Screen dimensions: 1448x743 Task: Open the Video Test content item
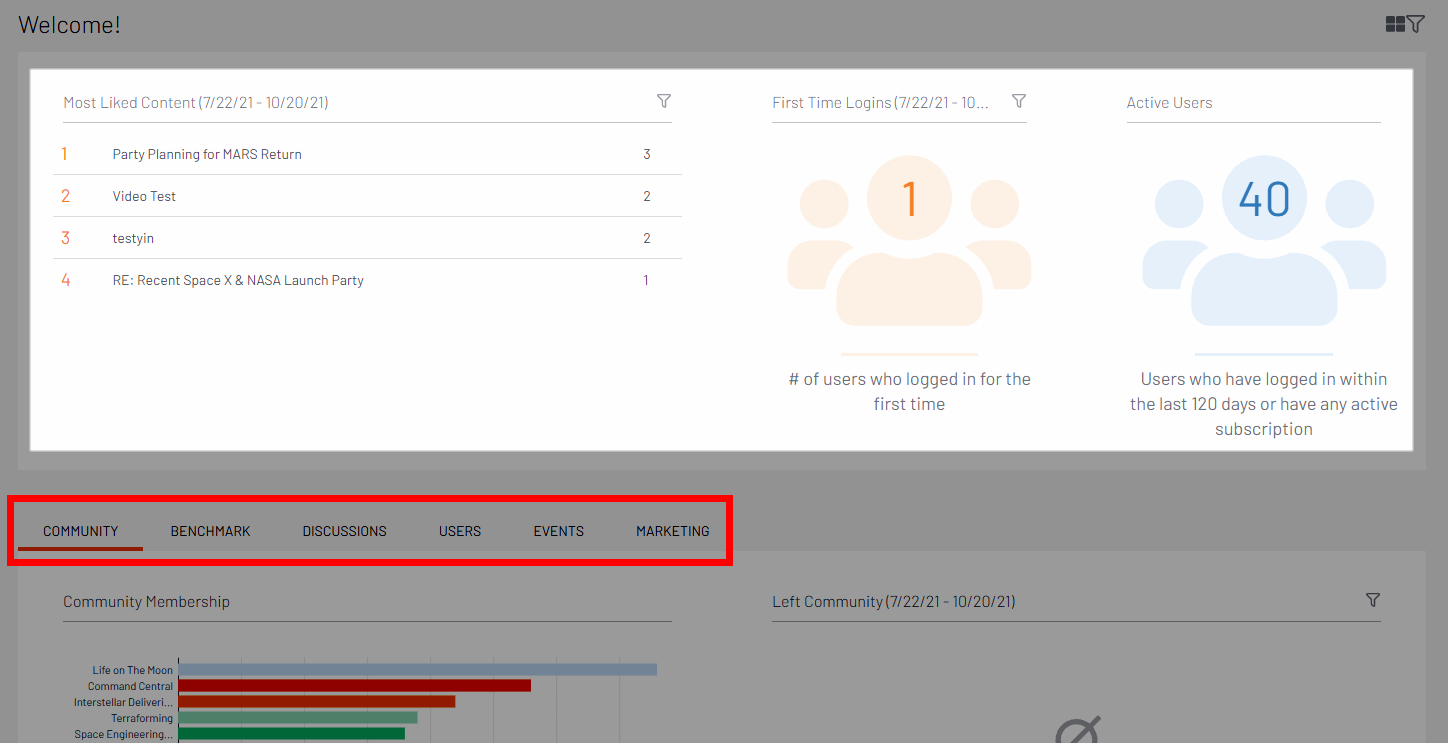pos(144,196)
